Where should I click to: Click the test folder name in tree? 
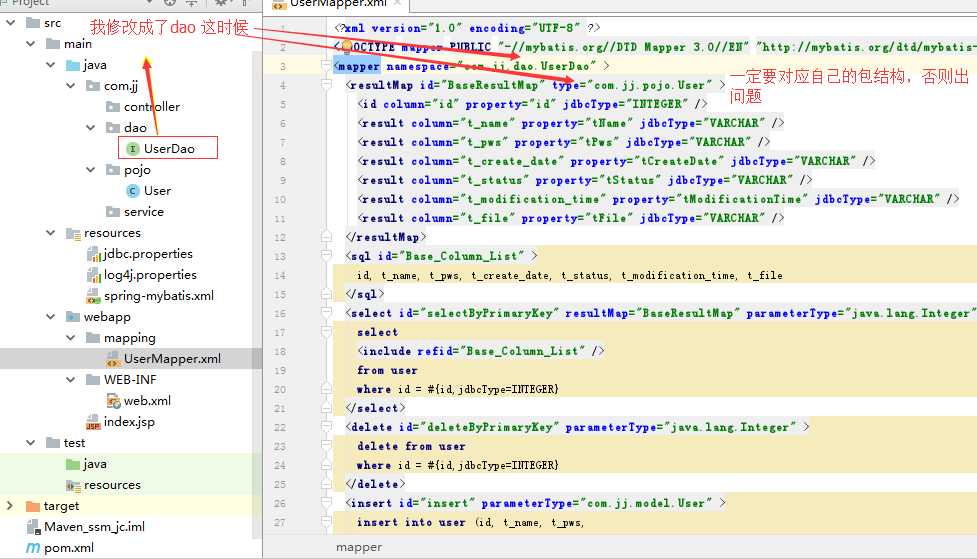point(74,442)
